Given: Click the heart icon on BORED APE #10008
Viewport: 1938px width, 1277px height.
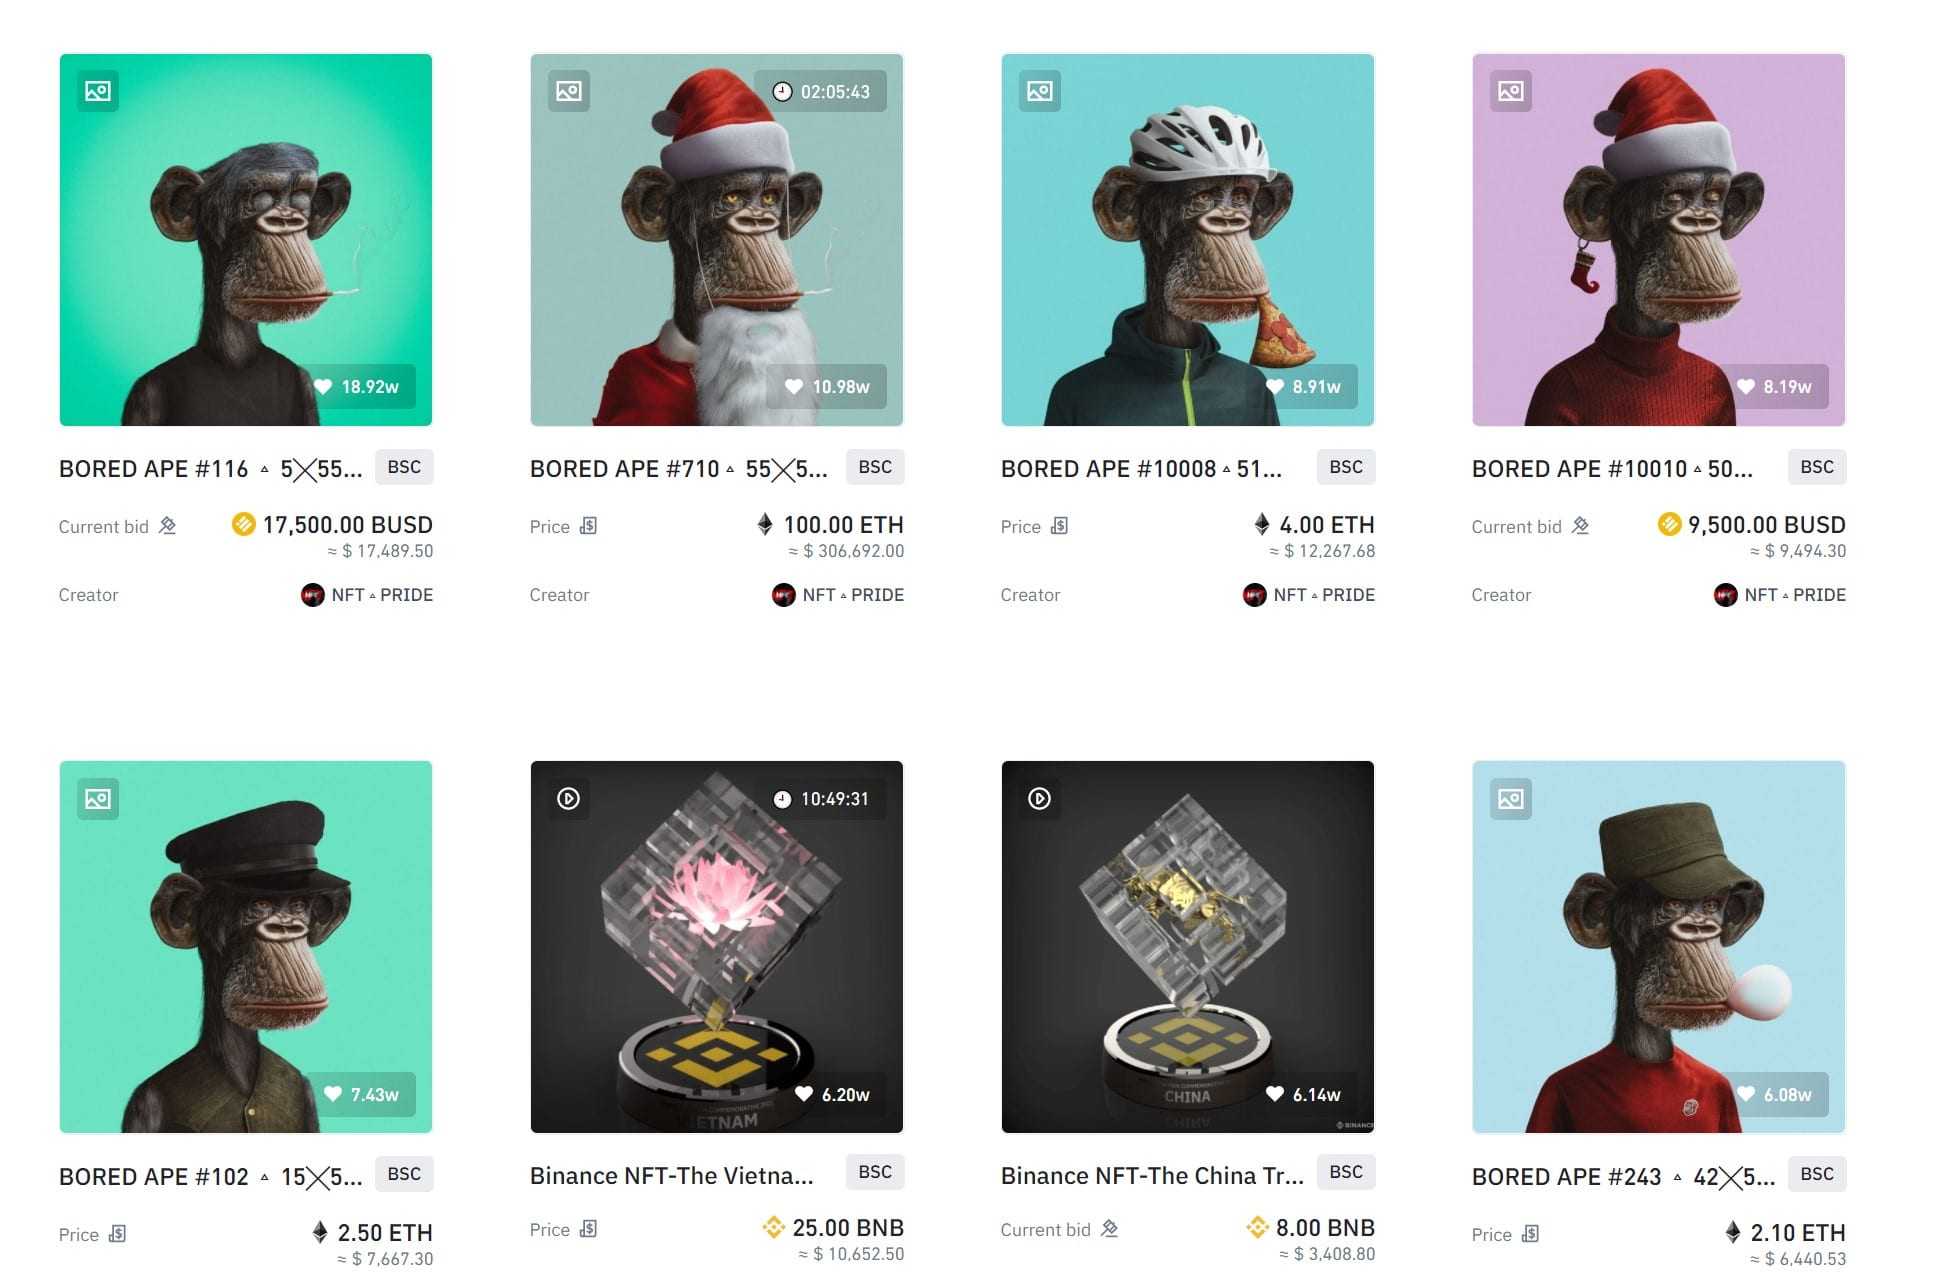Looking at the screenshot, I should coord(1275,387).
